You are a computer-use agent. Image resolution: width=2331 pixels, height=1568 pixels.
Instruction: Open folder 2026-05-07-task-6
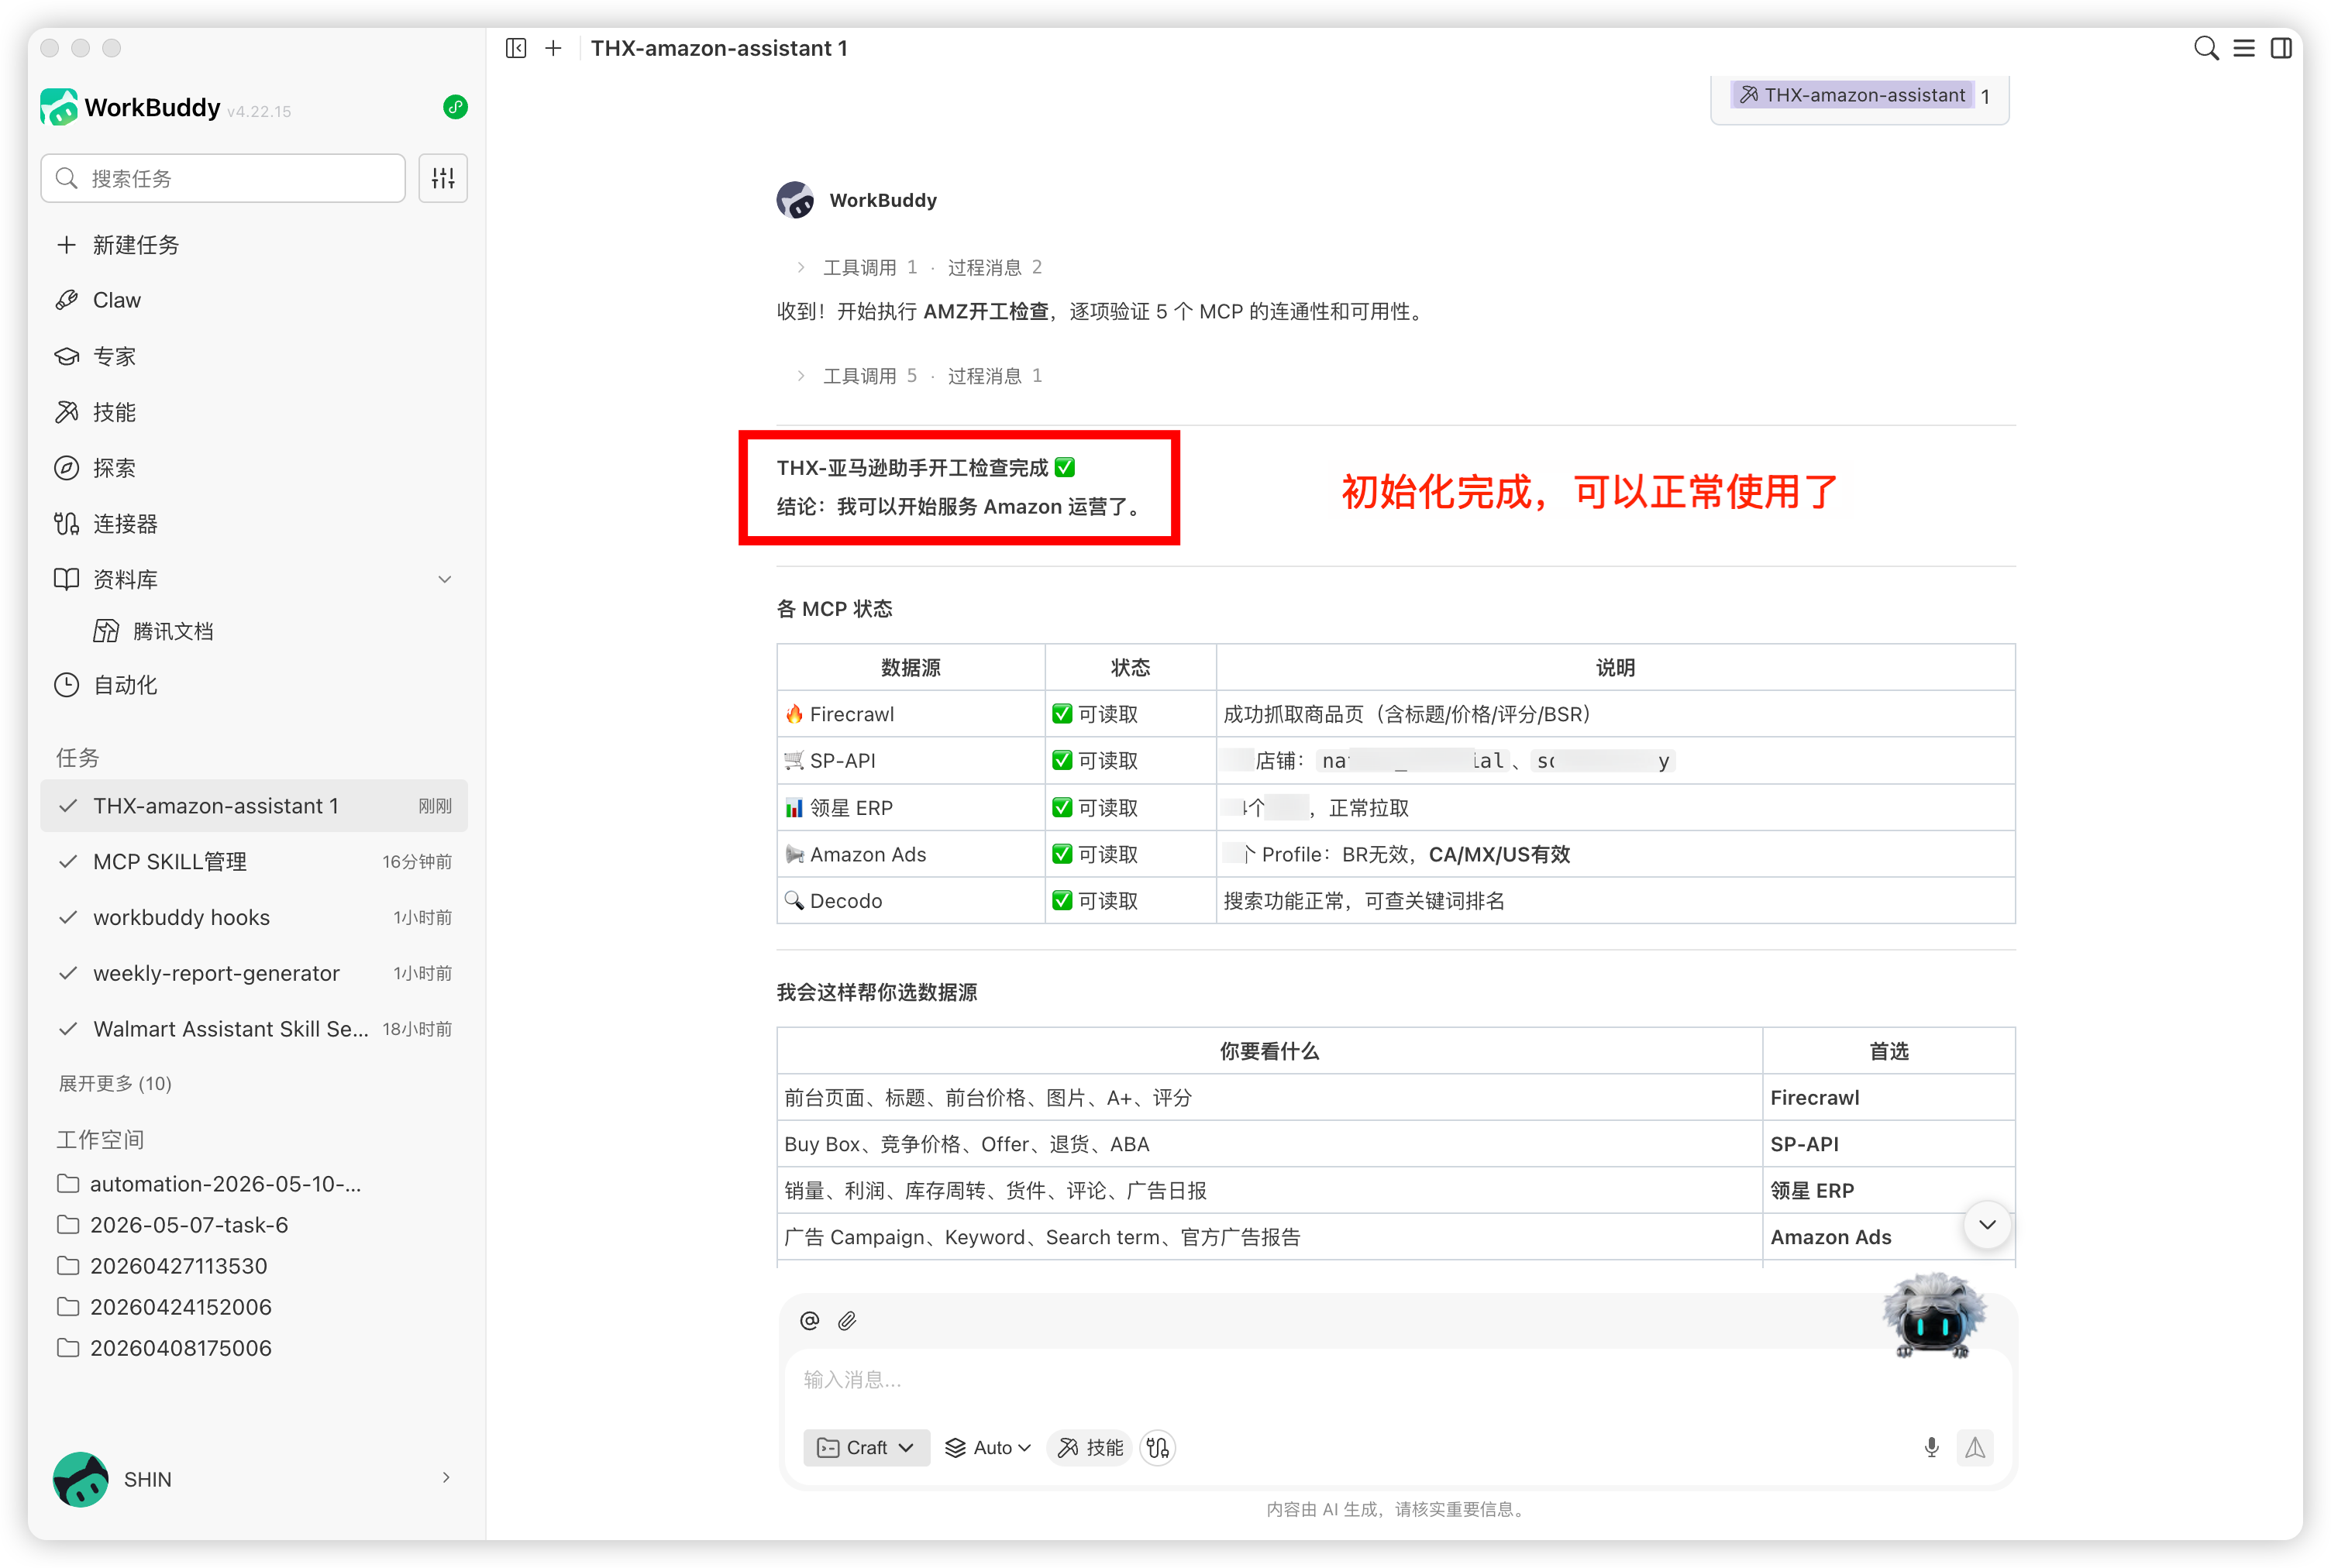[x=173, y=1225]
